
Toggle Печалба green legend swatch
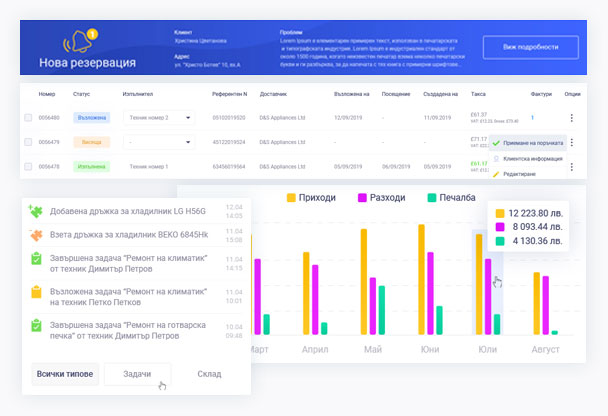[432, 198]
